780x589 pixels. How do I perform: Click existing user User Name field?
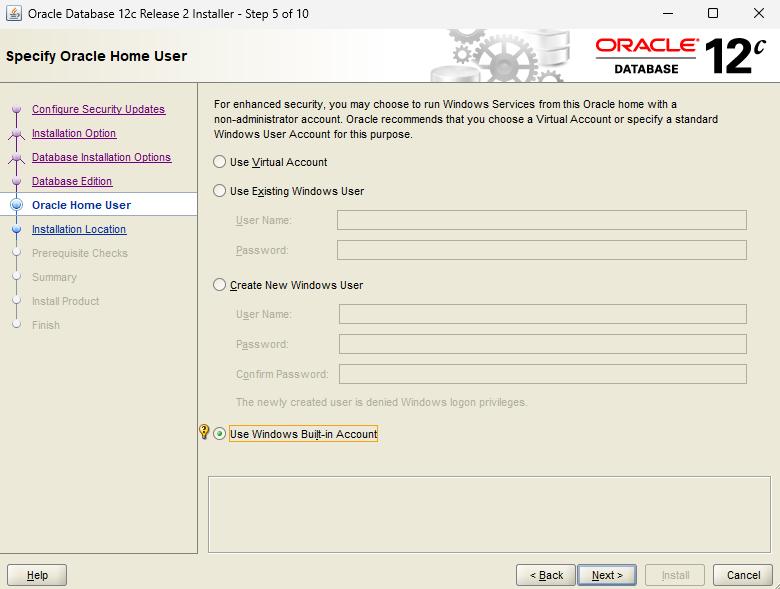[542, 220]
